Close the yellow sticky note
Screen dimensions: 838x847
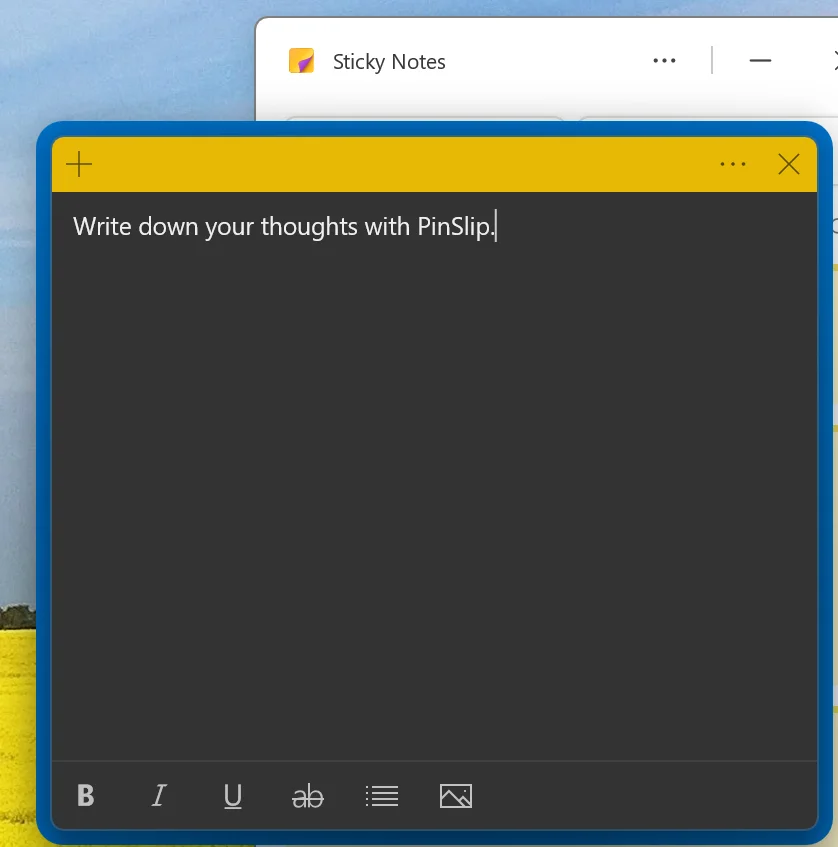(x=788, y=164)
